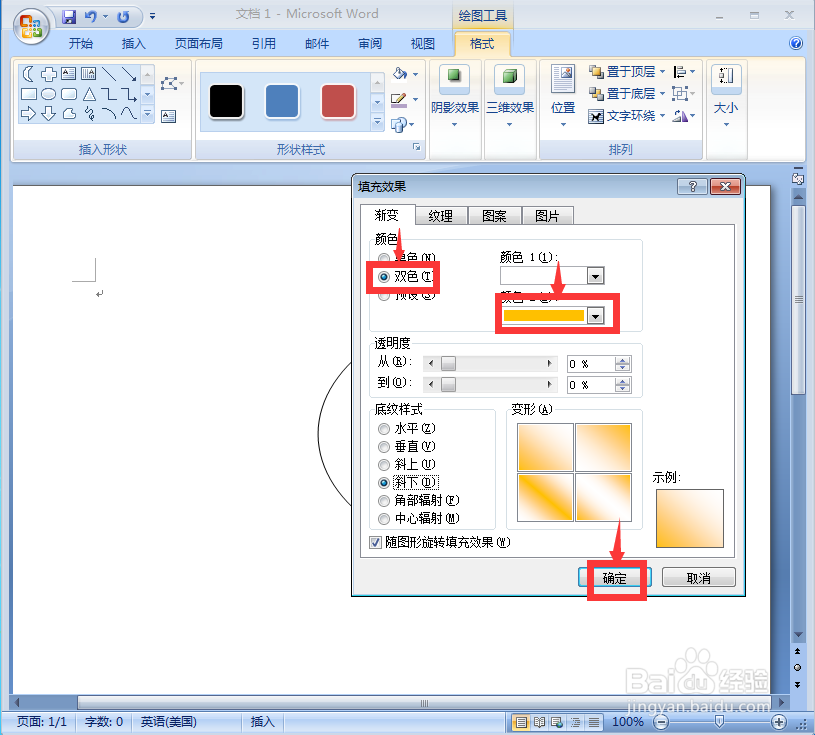Viewport: 815px width, 735px height.
Task: Expand the shape styles gallery more arrow
Action: tap(377, 123)
